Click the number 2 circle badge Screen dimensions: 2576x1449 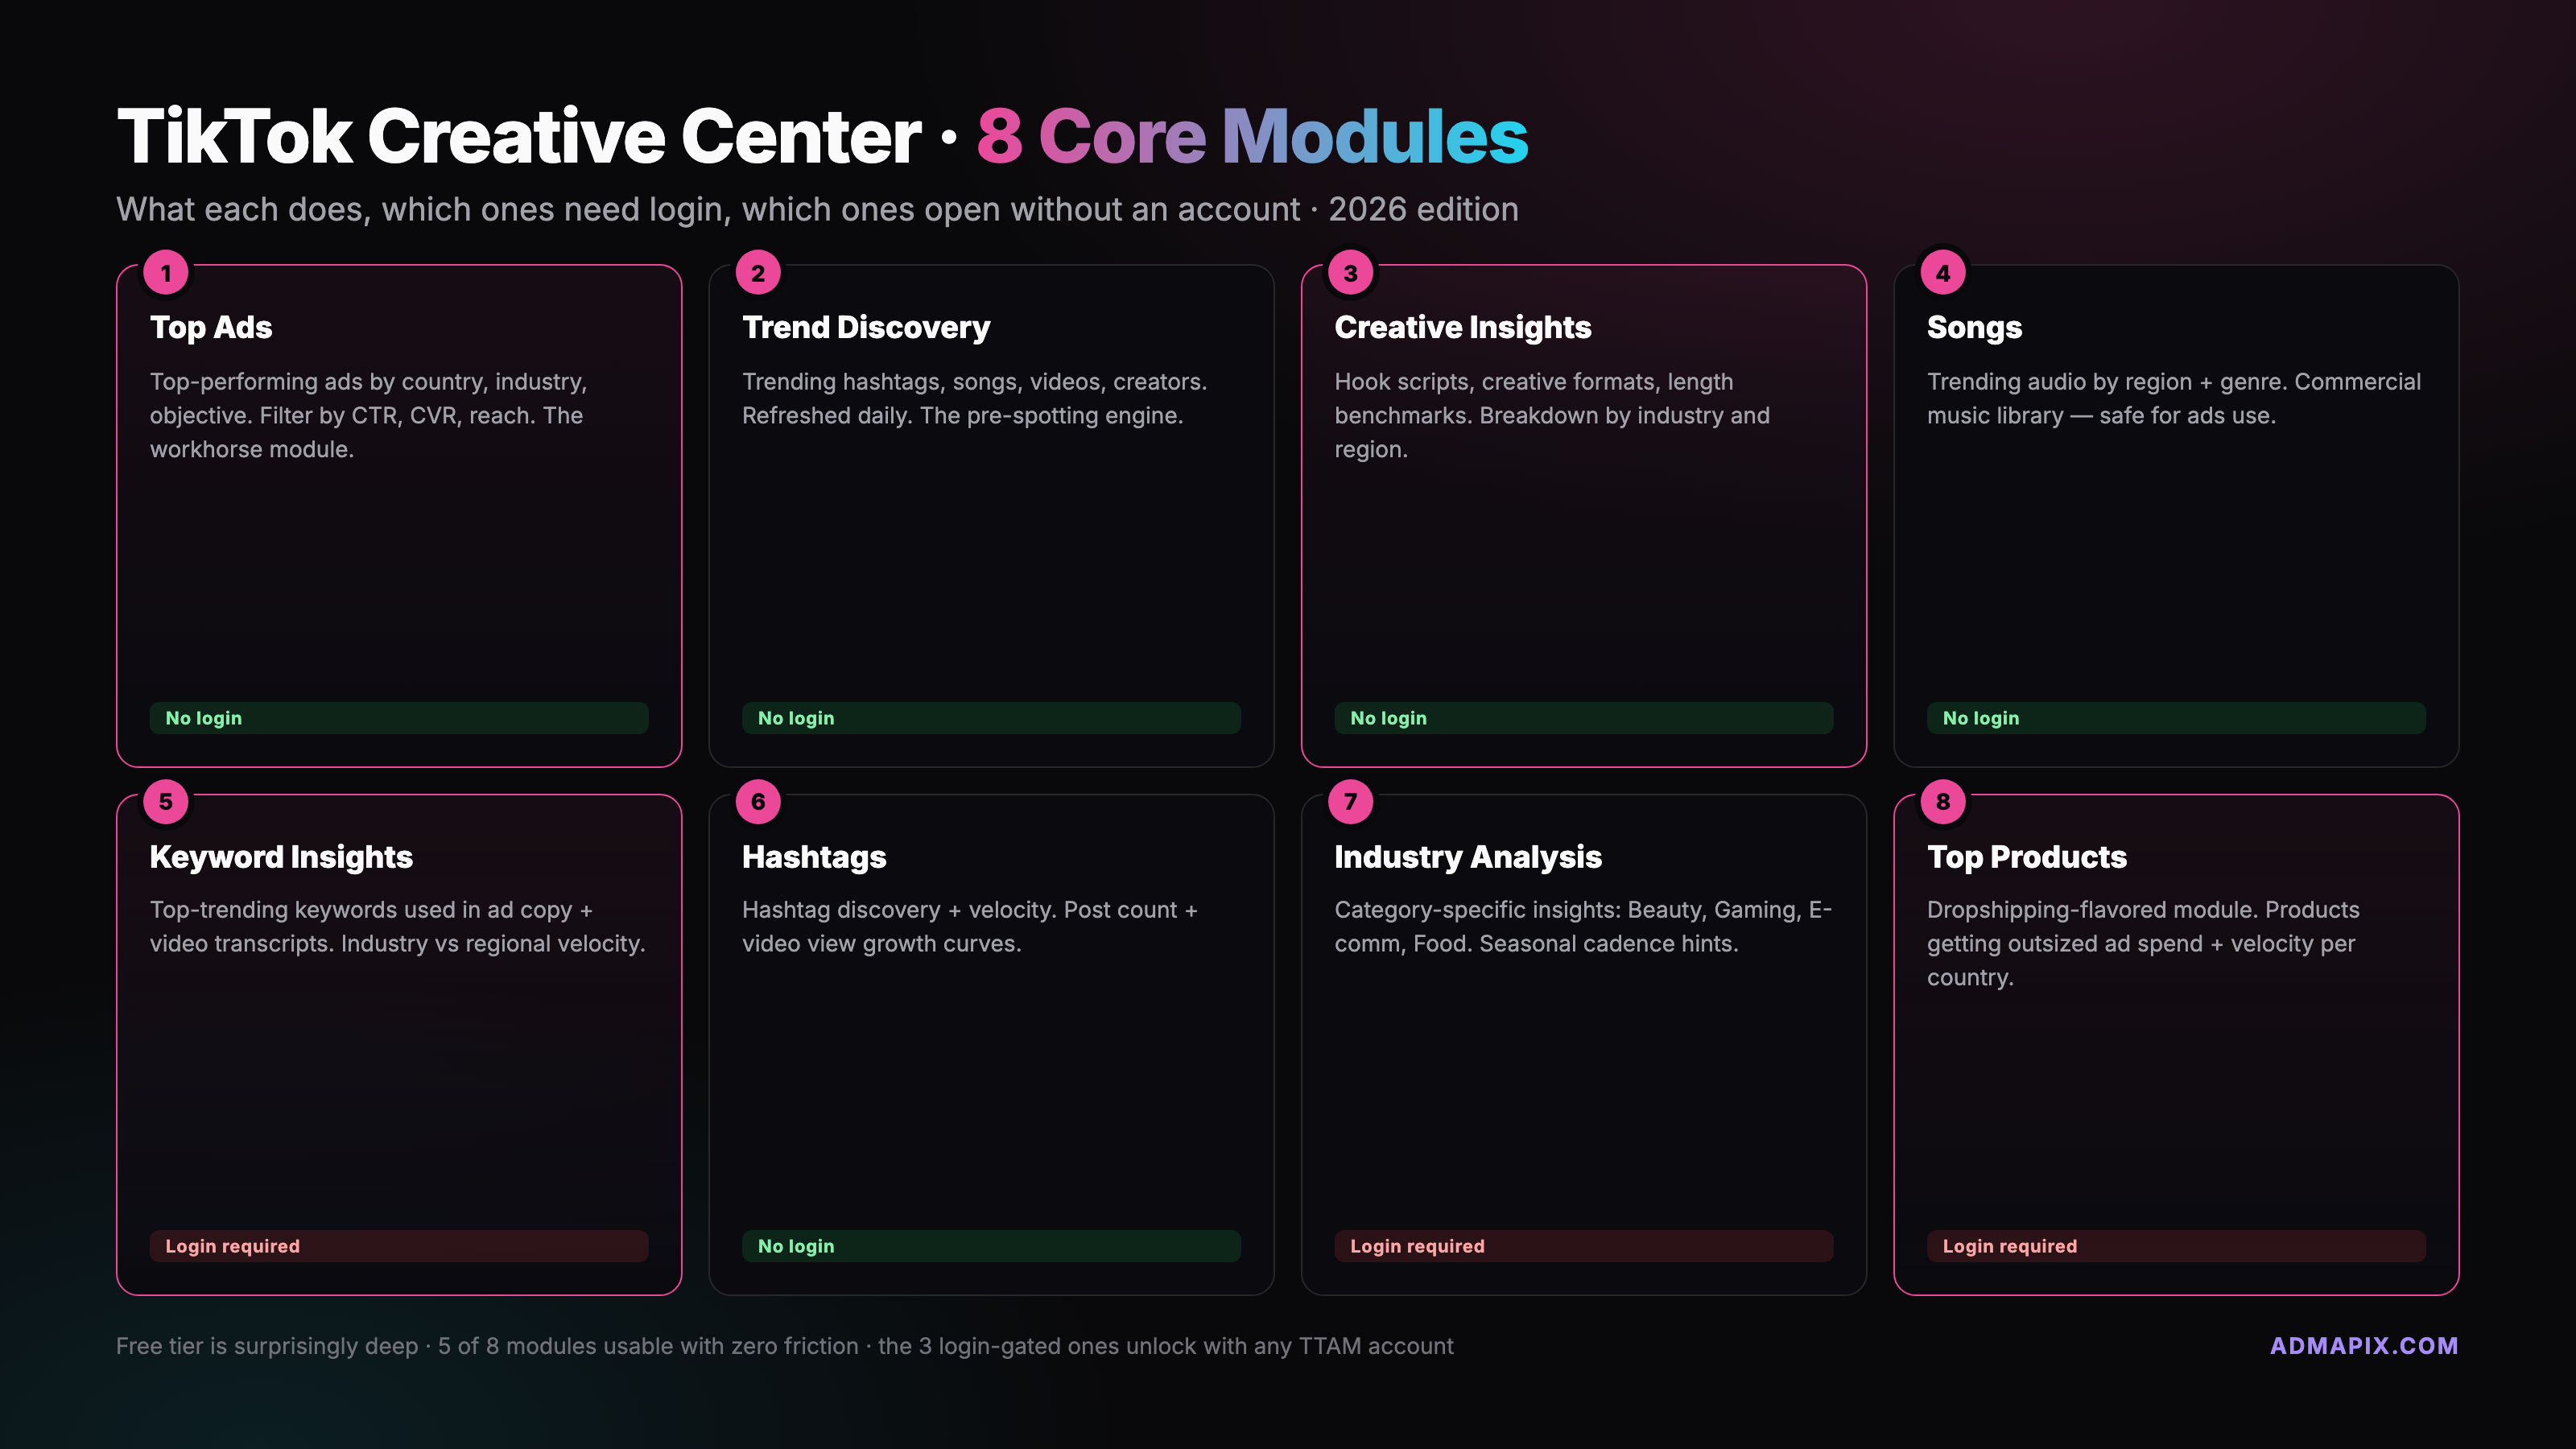click(758, 273)
